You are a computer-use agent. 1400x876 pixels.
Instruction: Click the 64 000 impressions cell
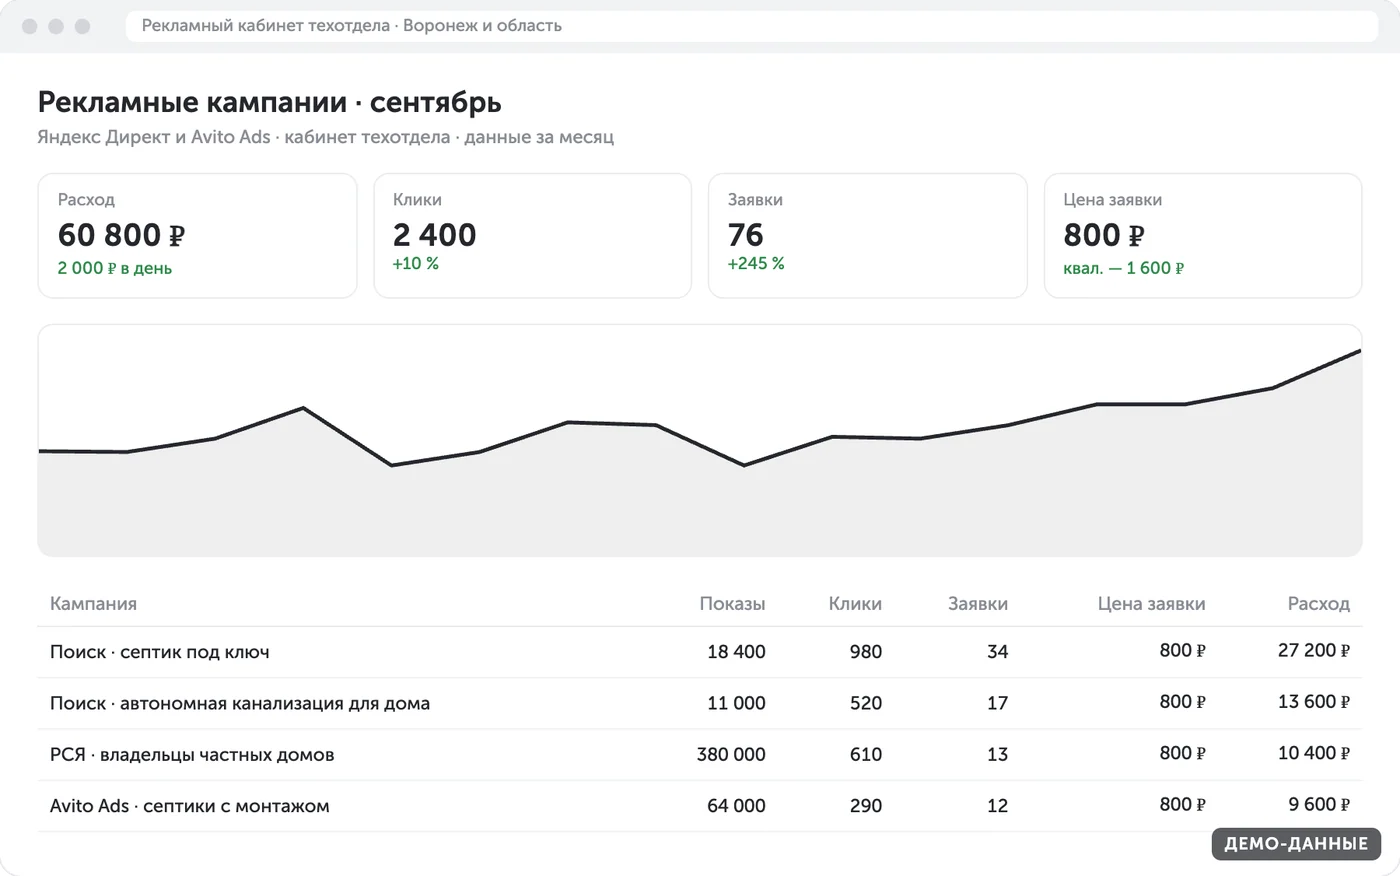coord(736,806)
